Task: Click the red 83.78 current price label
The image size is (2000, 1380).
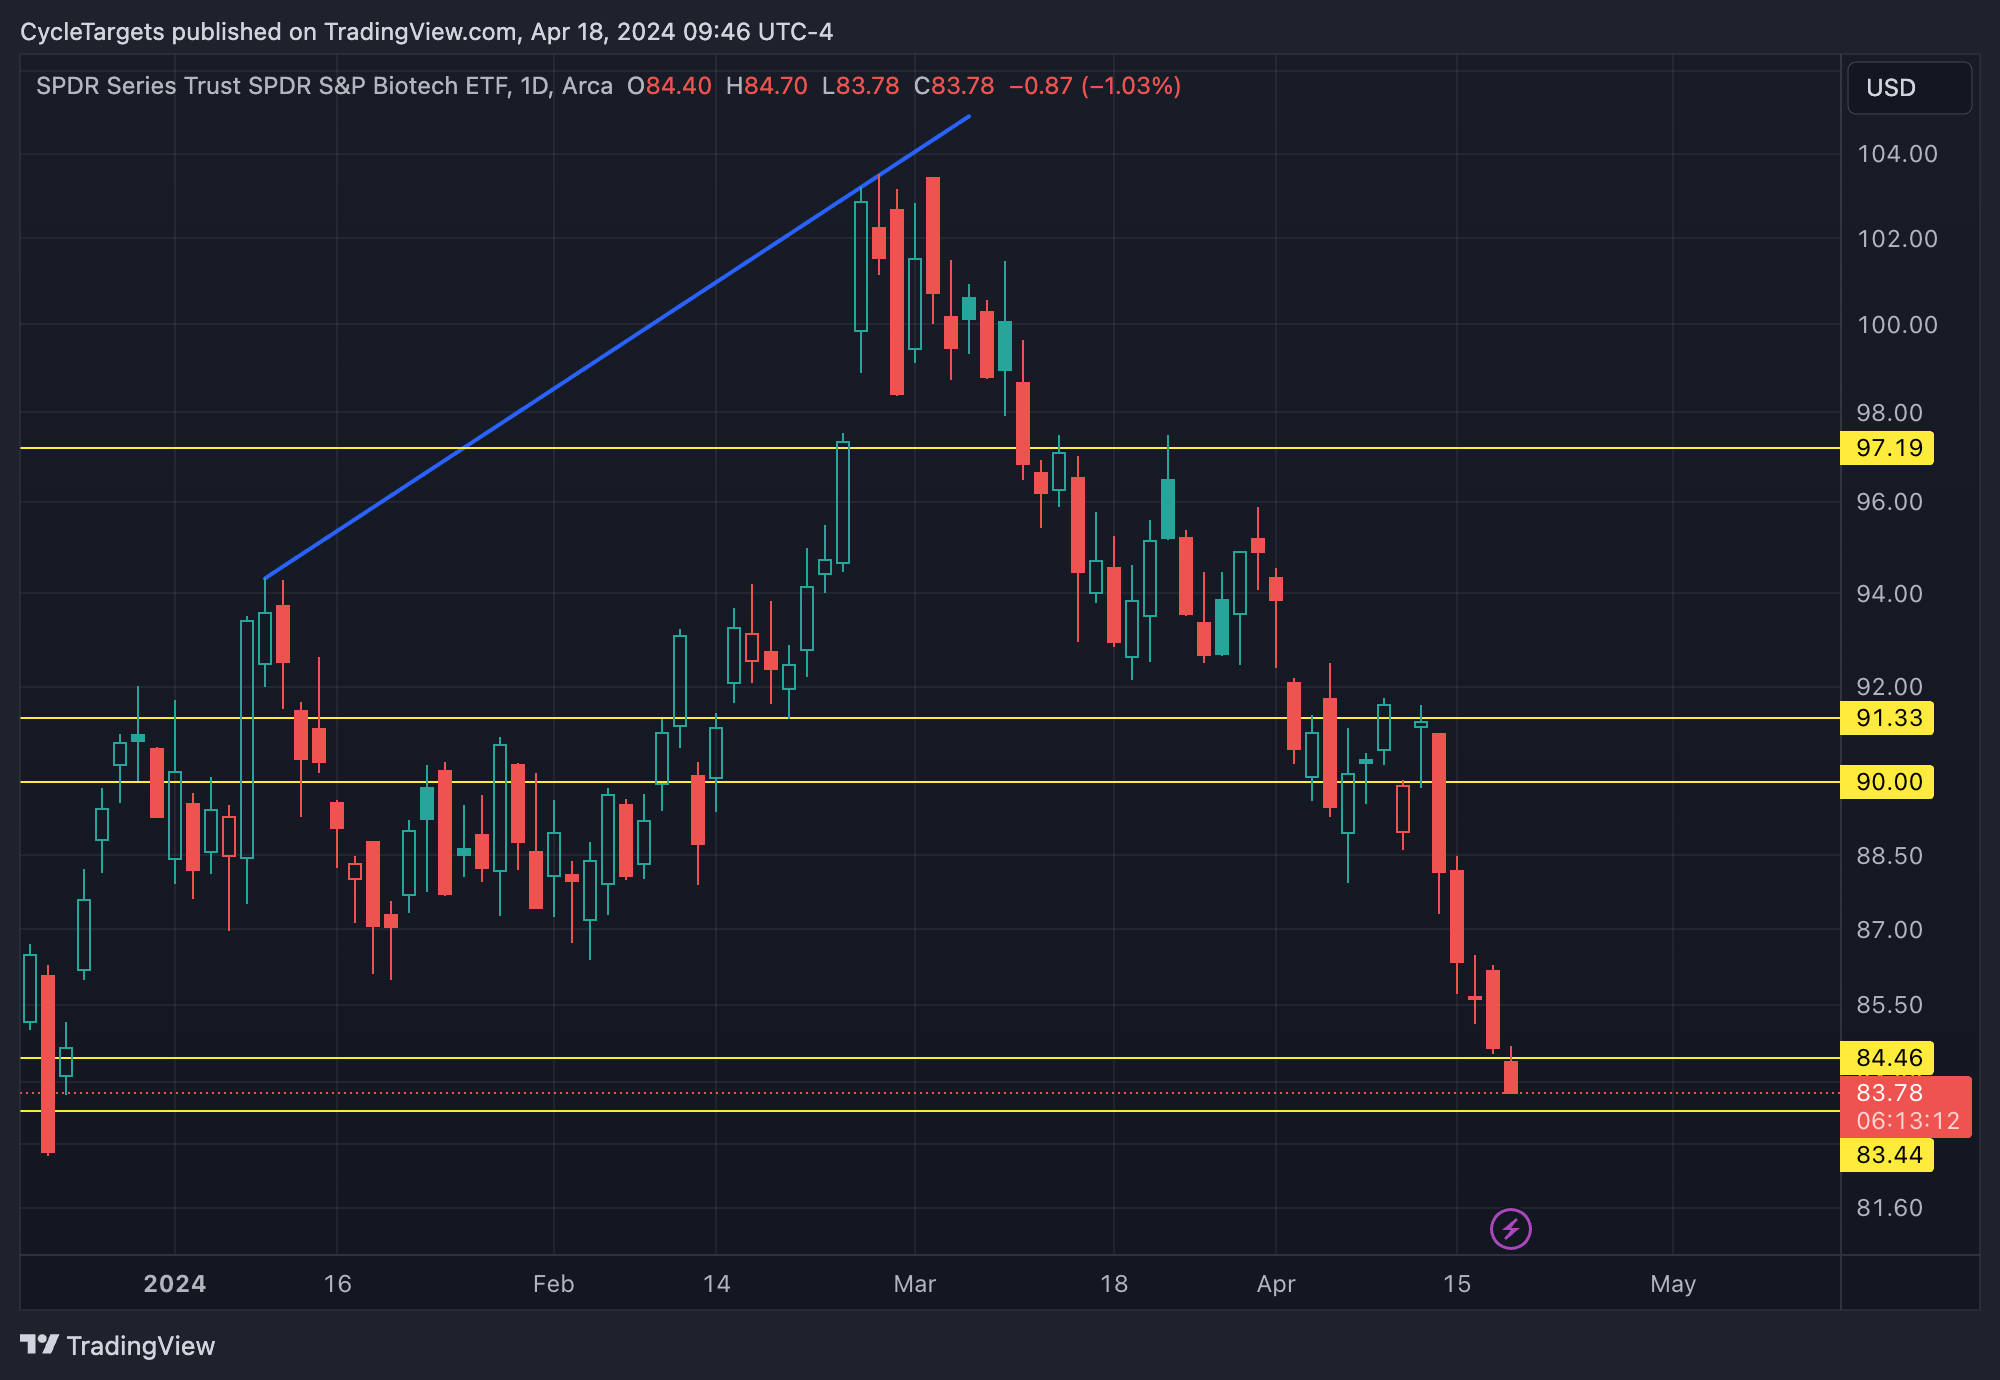Action: click(1905, 1107)
